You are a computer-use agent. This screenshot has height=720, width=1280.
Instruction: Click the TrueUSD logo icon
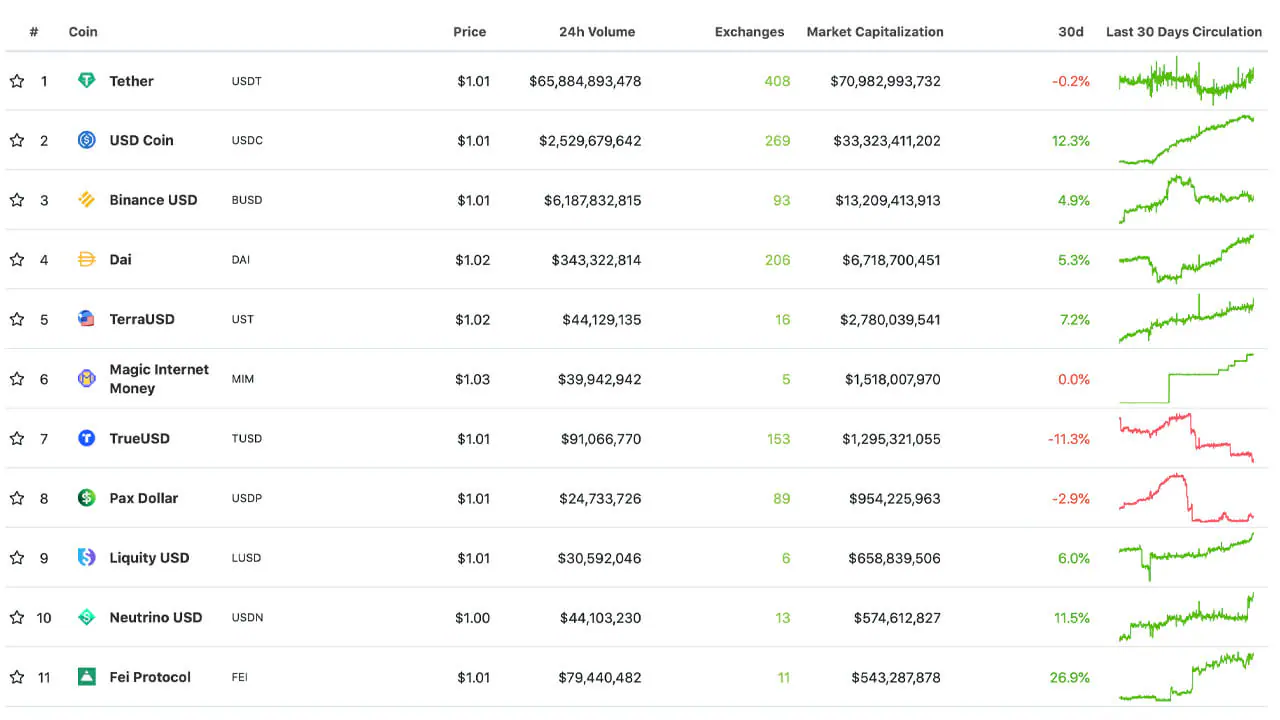[87, 438]
